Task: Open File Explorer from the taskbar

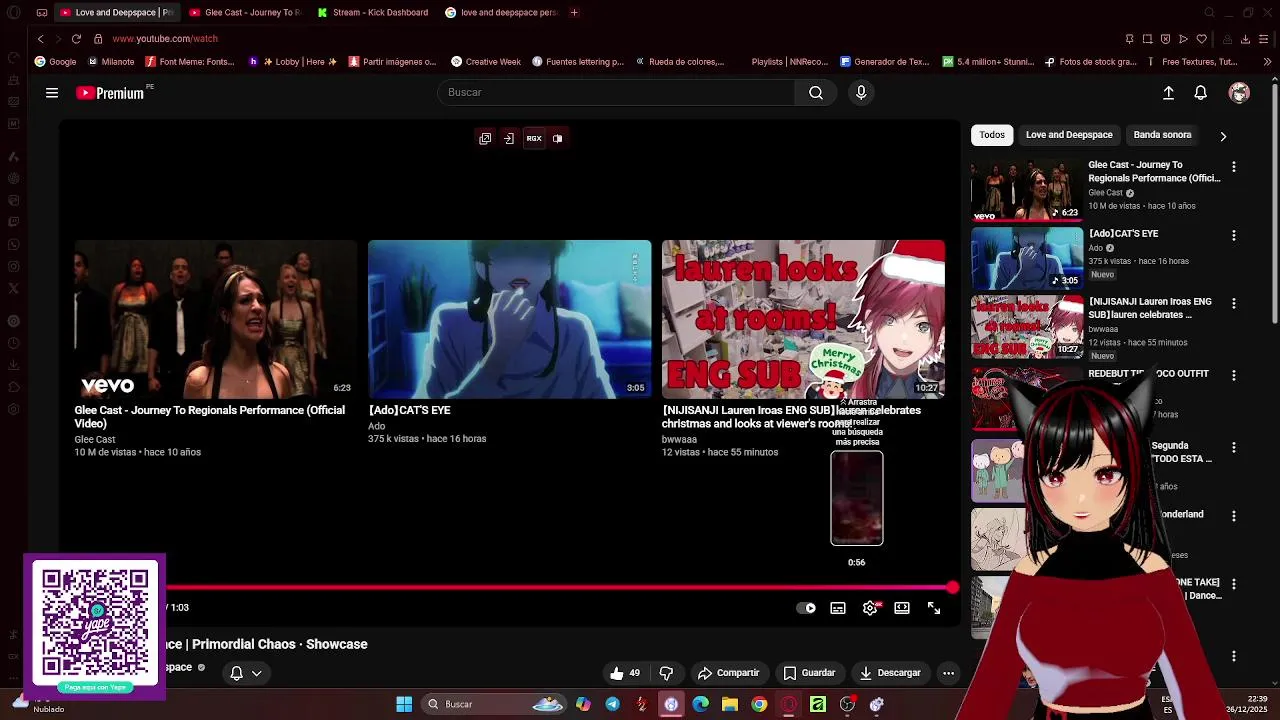Action: (730, 704)
